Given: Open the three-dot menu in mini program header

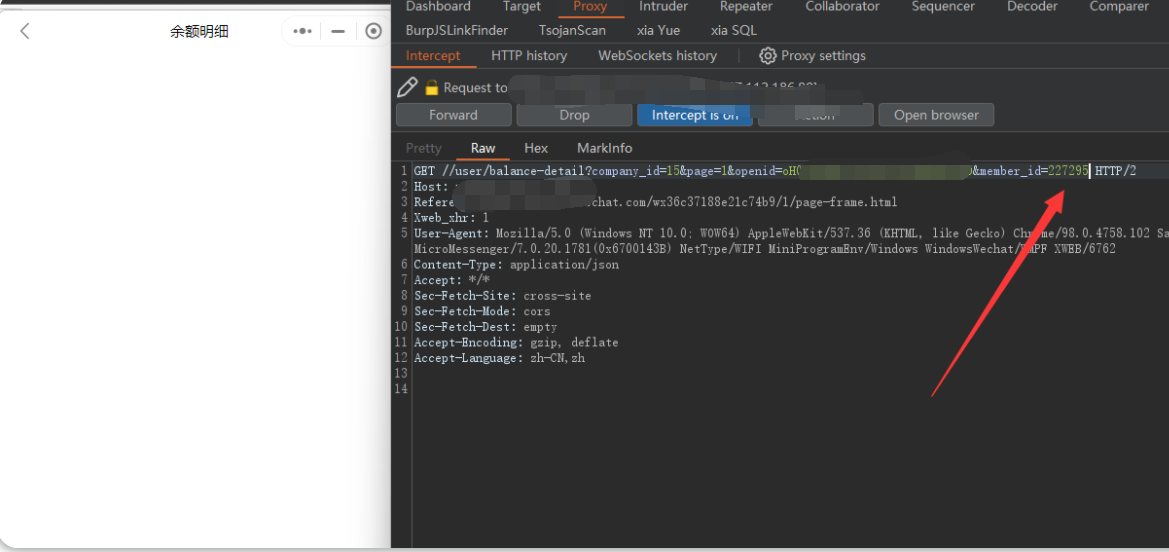Looking at the screenshot, I should pyautogui.click(x=302, y=31).
